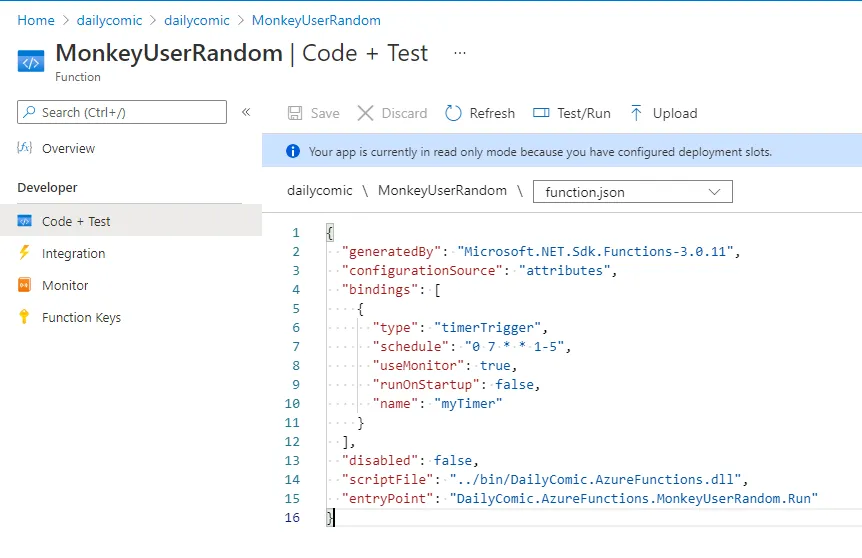Open the function.json file dropdown
Viewport: 862px width, 558px height.
[x=633, y=192]
